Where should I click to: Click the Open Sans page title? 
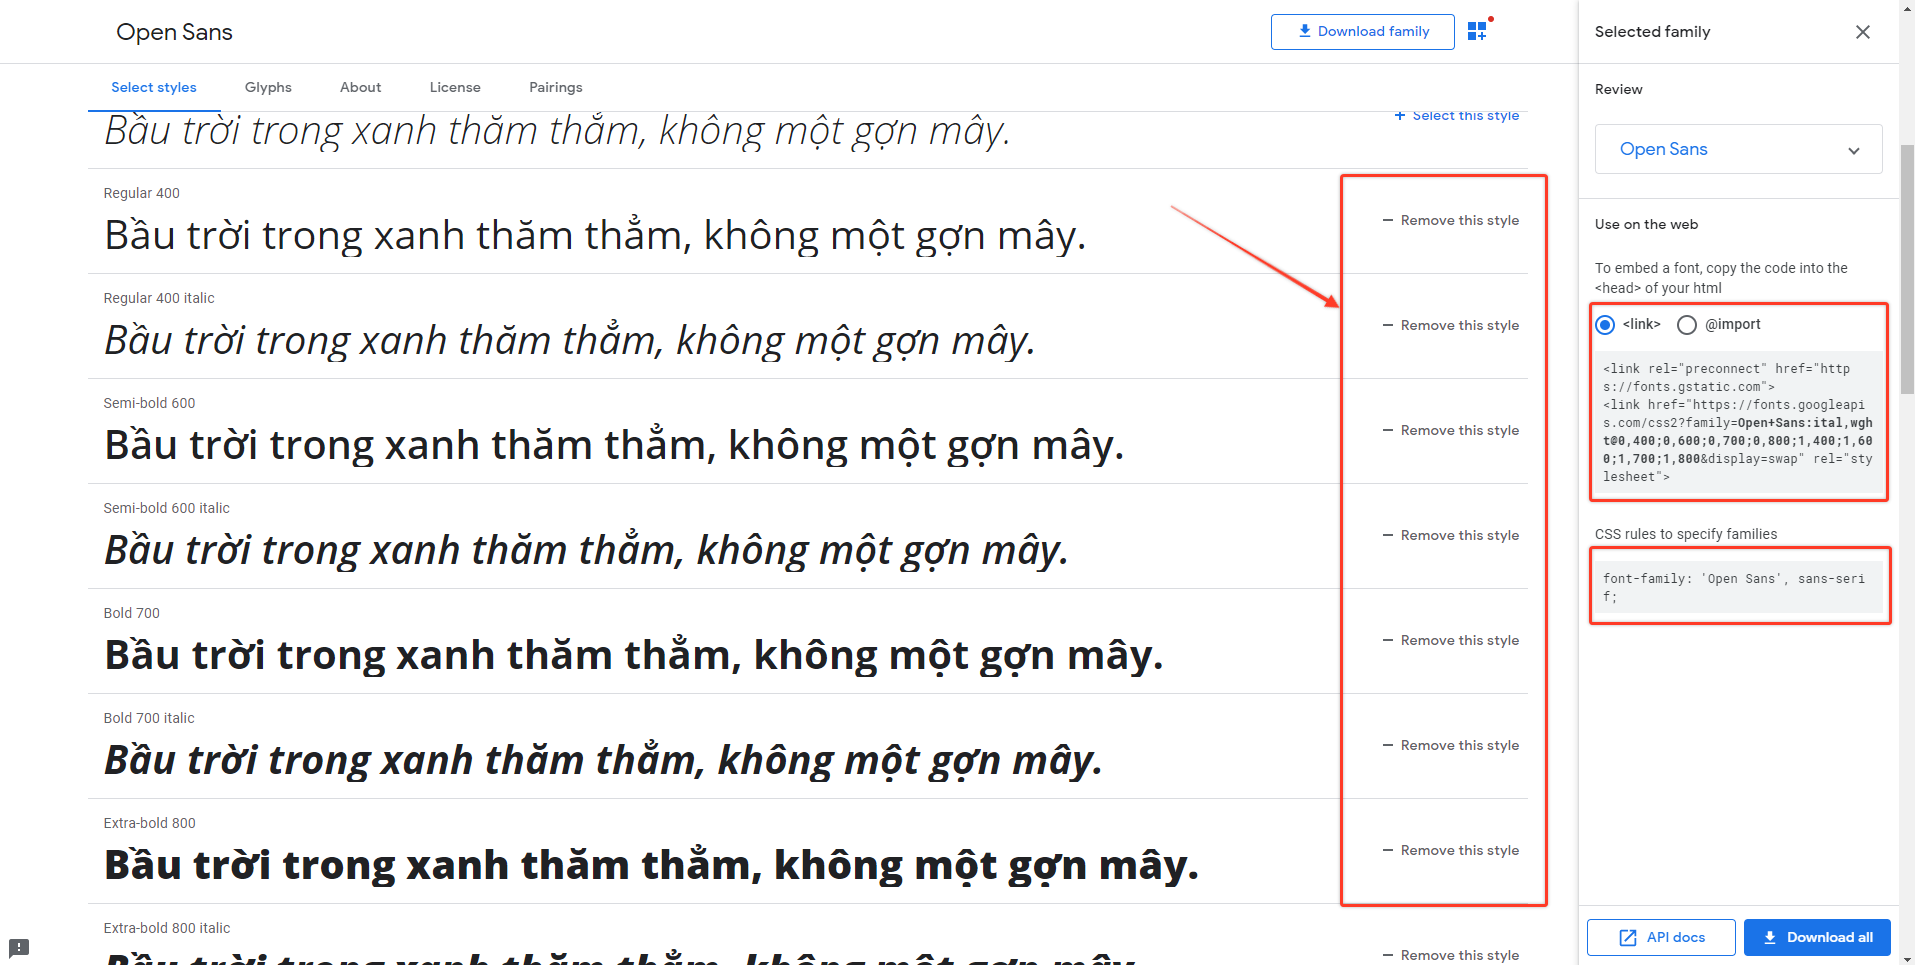(174, 32)
